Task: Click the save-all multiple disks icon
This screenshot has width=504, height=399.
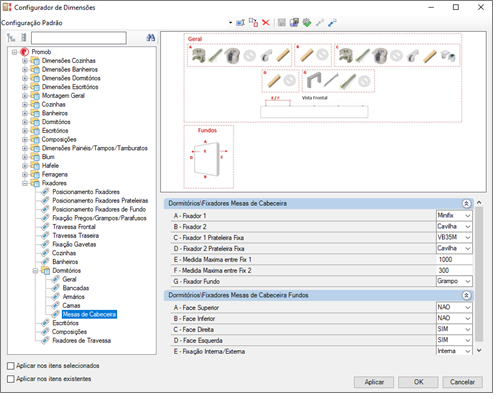Action: [294, 23]
